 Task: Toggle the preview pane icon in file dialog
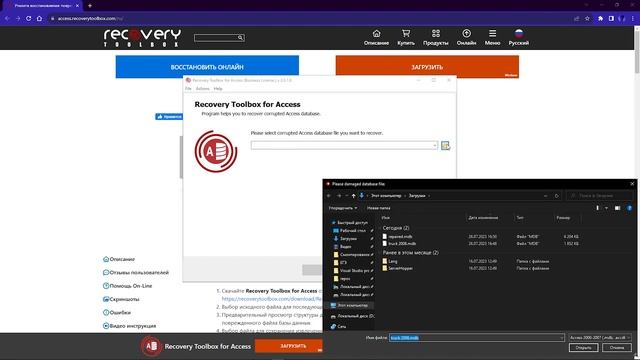coord(618,208)
